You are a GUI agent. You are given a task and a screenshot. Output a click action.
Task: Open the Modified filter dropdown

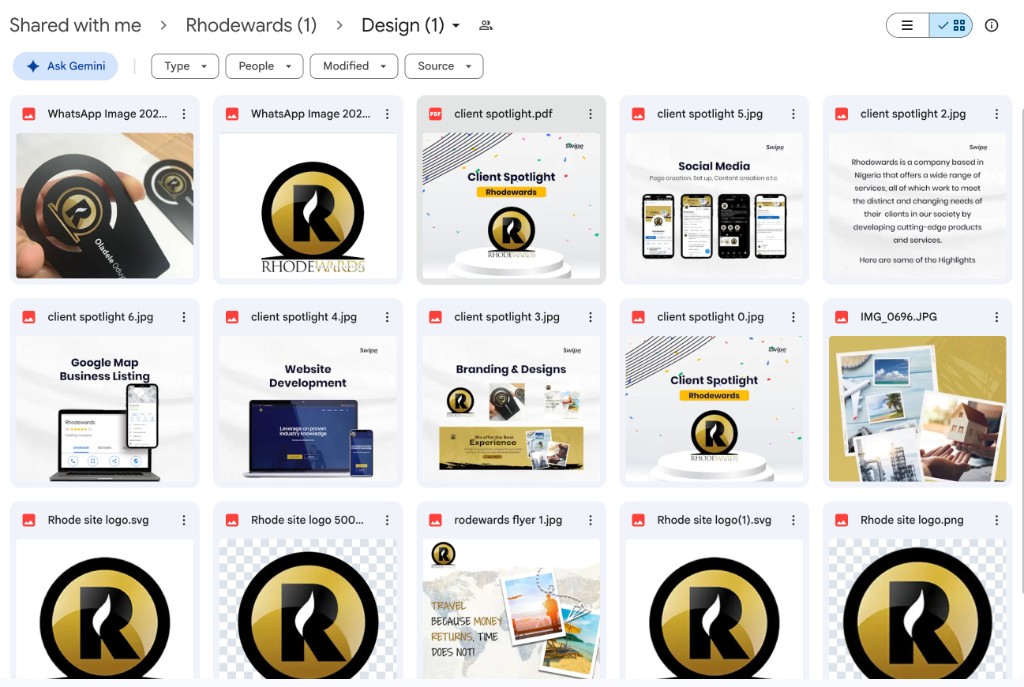(x=354, y=66)
